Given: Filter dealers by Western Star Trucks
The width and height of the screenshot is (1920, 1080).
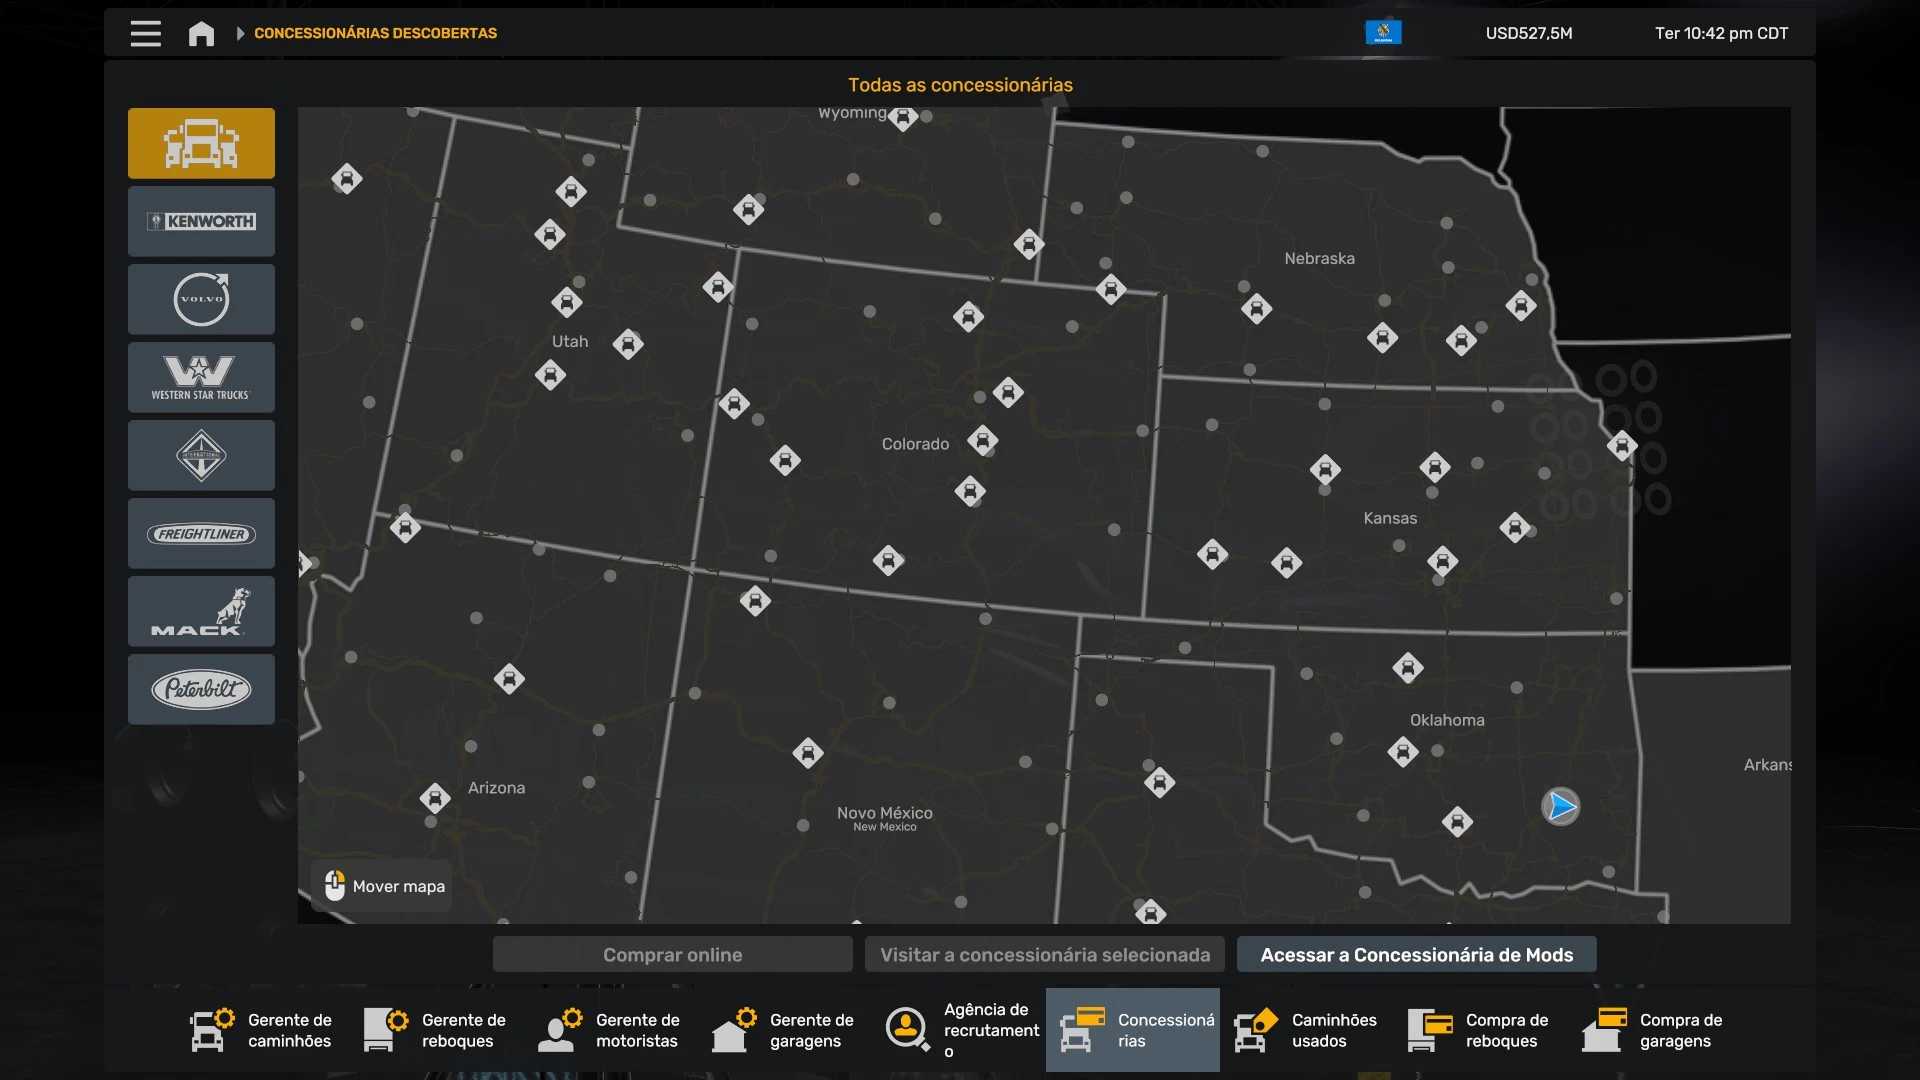Looking at the screenshot, I should tap(201, 377).
